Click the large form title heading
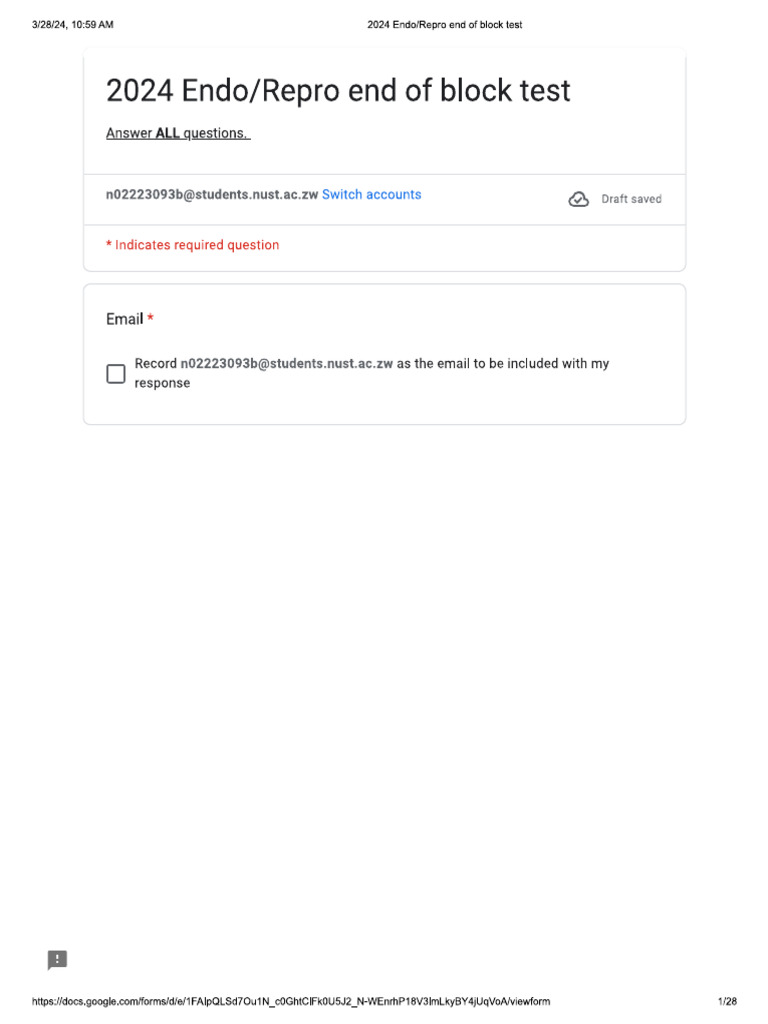768x1024 pixels. click(x=338, y=91)
